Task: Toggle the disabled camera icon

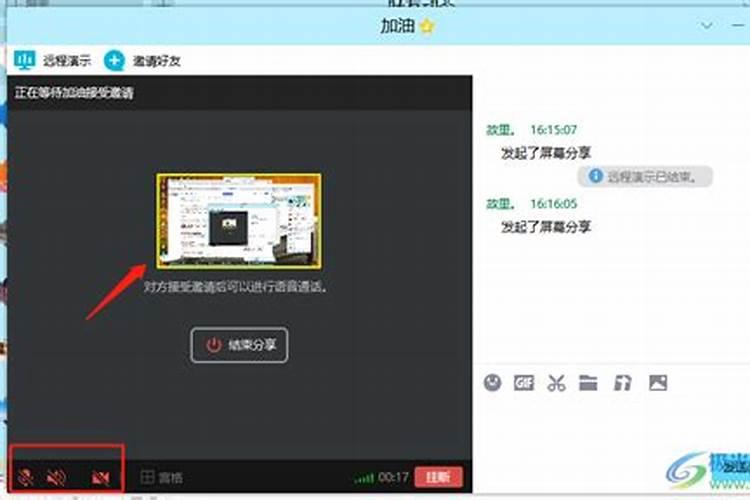Action: [x=101, y=478]
